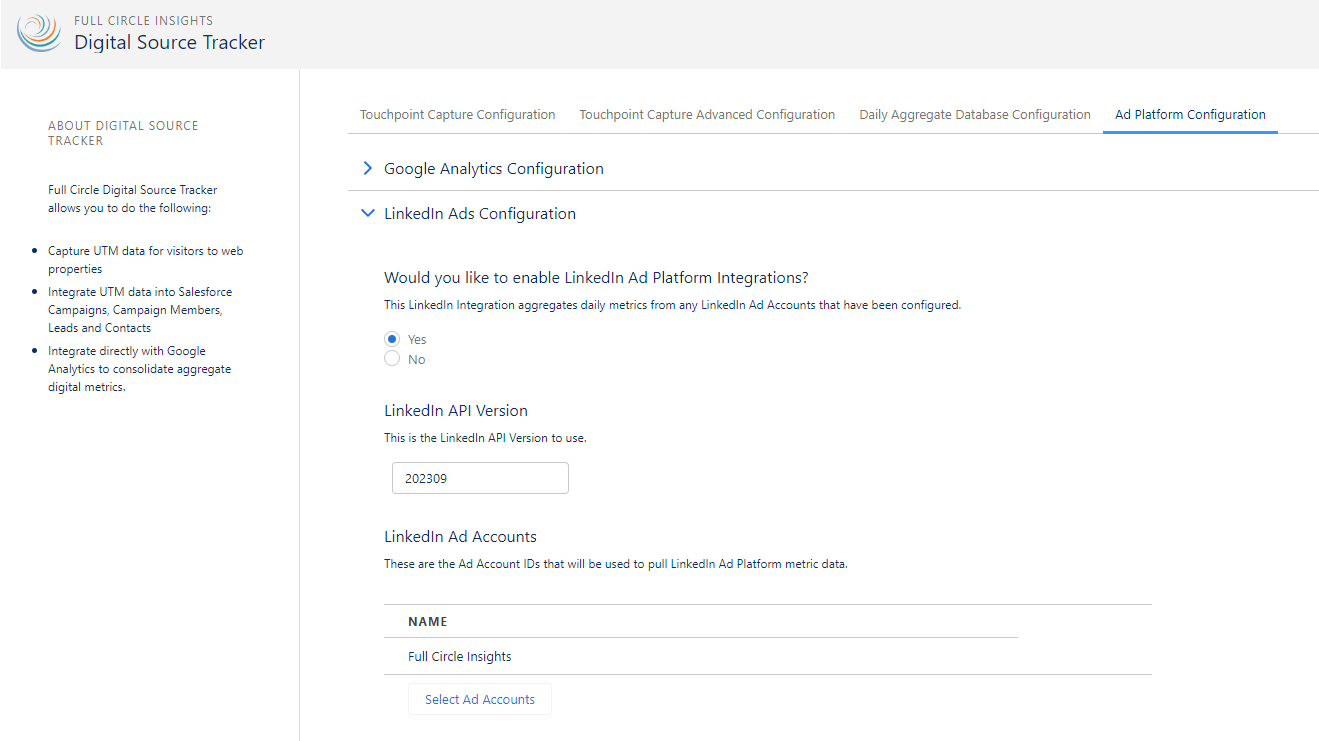Screen dimensions: 1319x741
Task: Click the 'Capture UTM data for visitors' bullet
Action: click(x=146, y=260)
